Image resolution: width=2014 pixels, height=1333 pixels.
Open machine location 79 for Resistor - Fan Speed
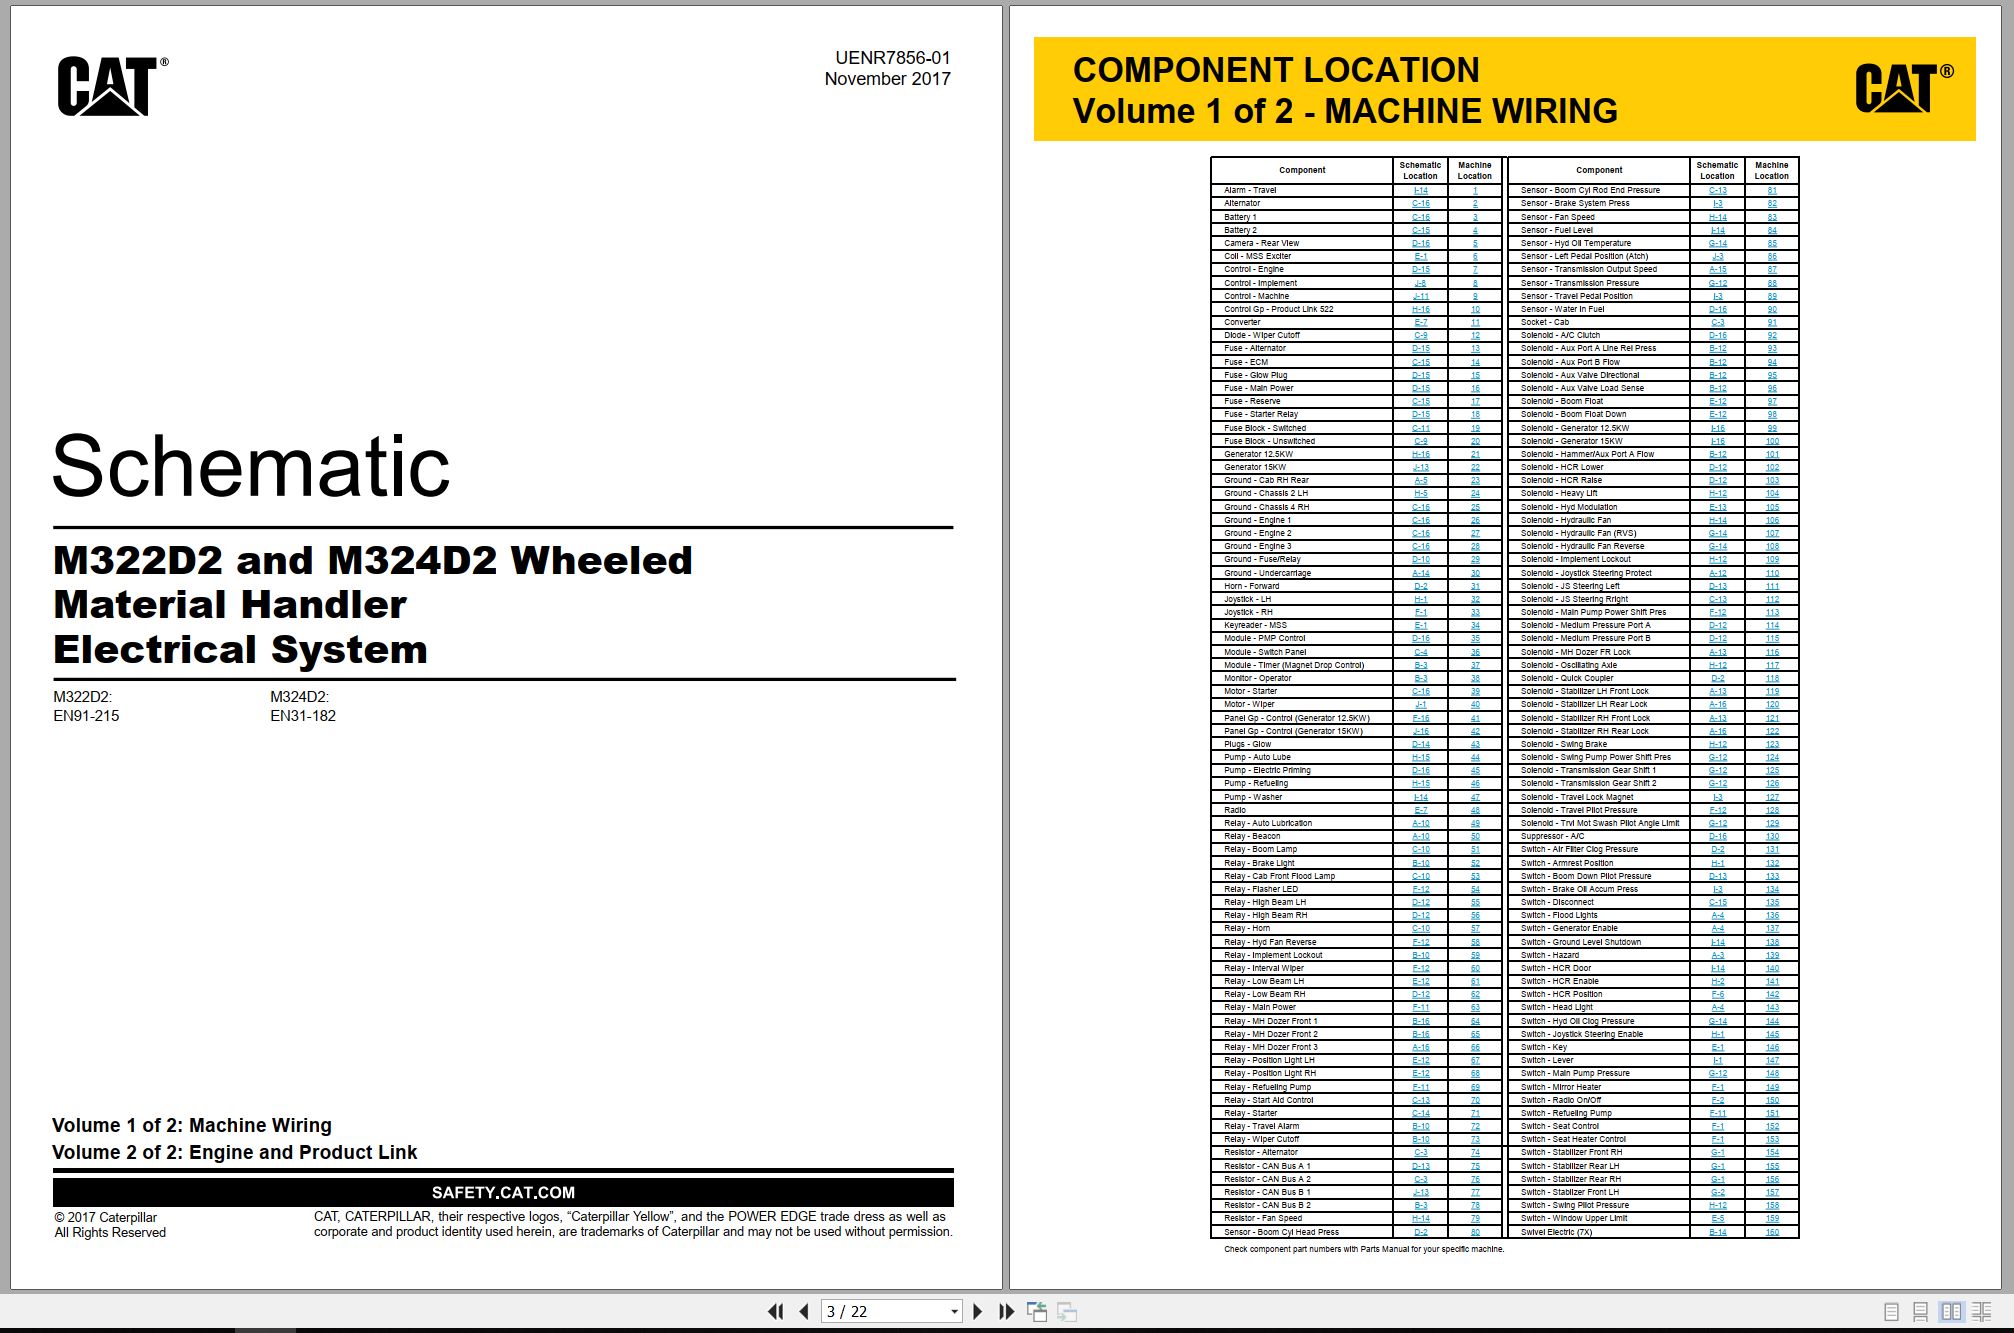click(1474, 1218)
